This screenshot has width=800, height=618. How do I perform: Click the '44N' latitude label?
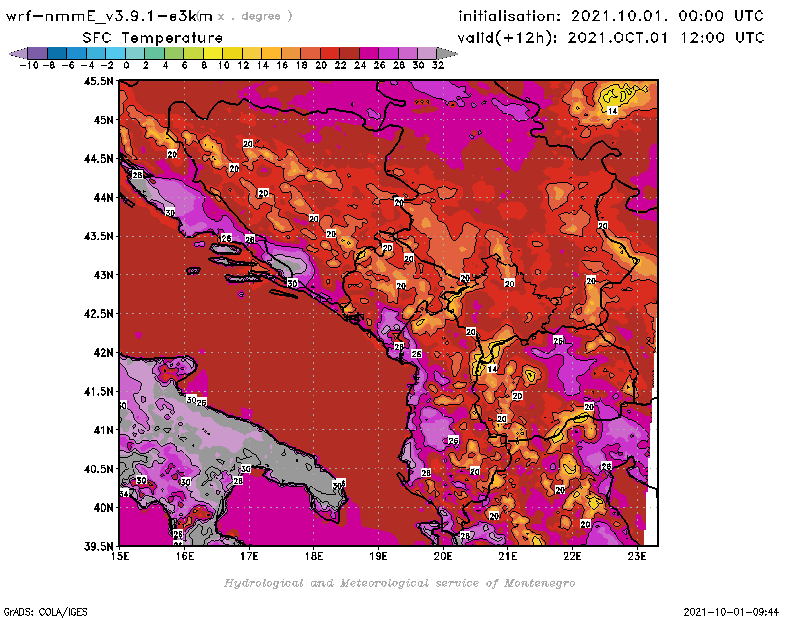click(x=103, y=197)
